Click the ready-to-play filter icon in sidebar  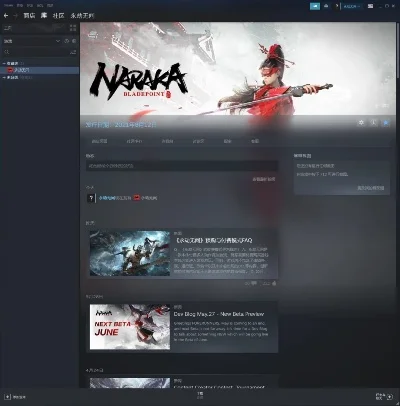coord(74,41)
